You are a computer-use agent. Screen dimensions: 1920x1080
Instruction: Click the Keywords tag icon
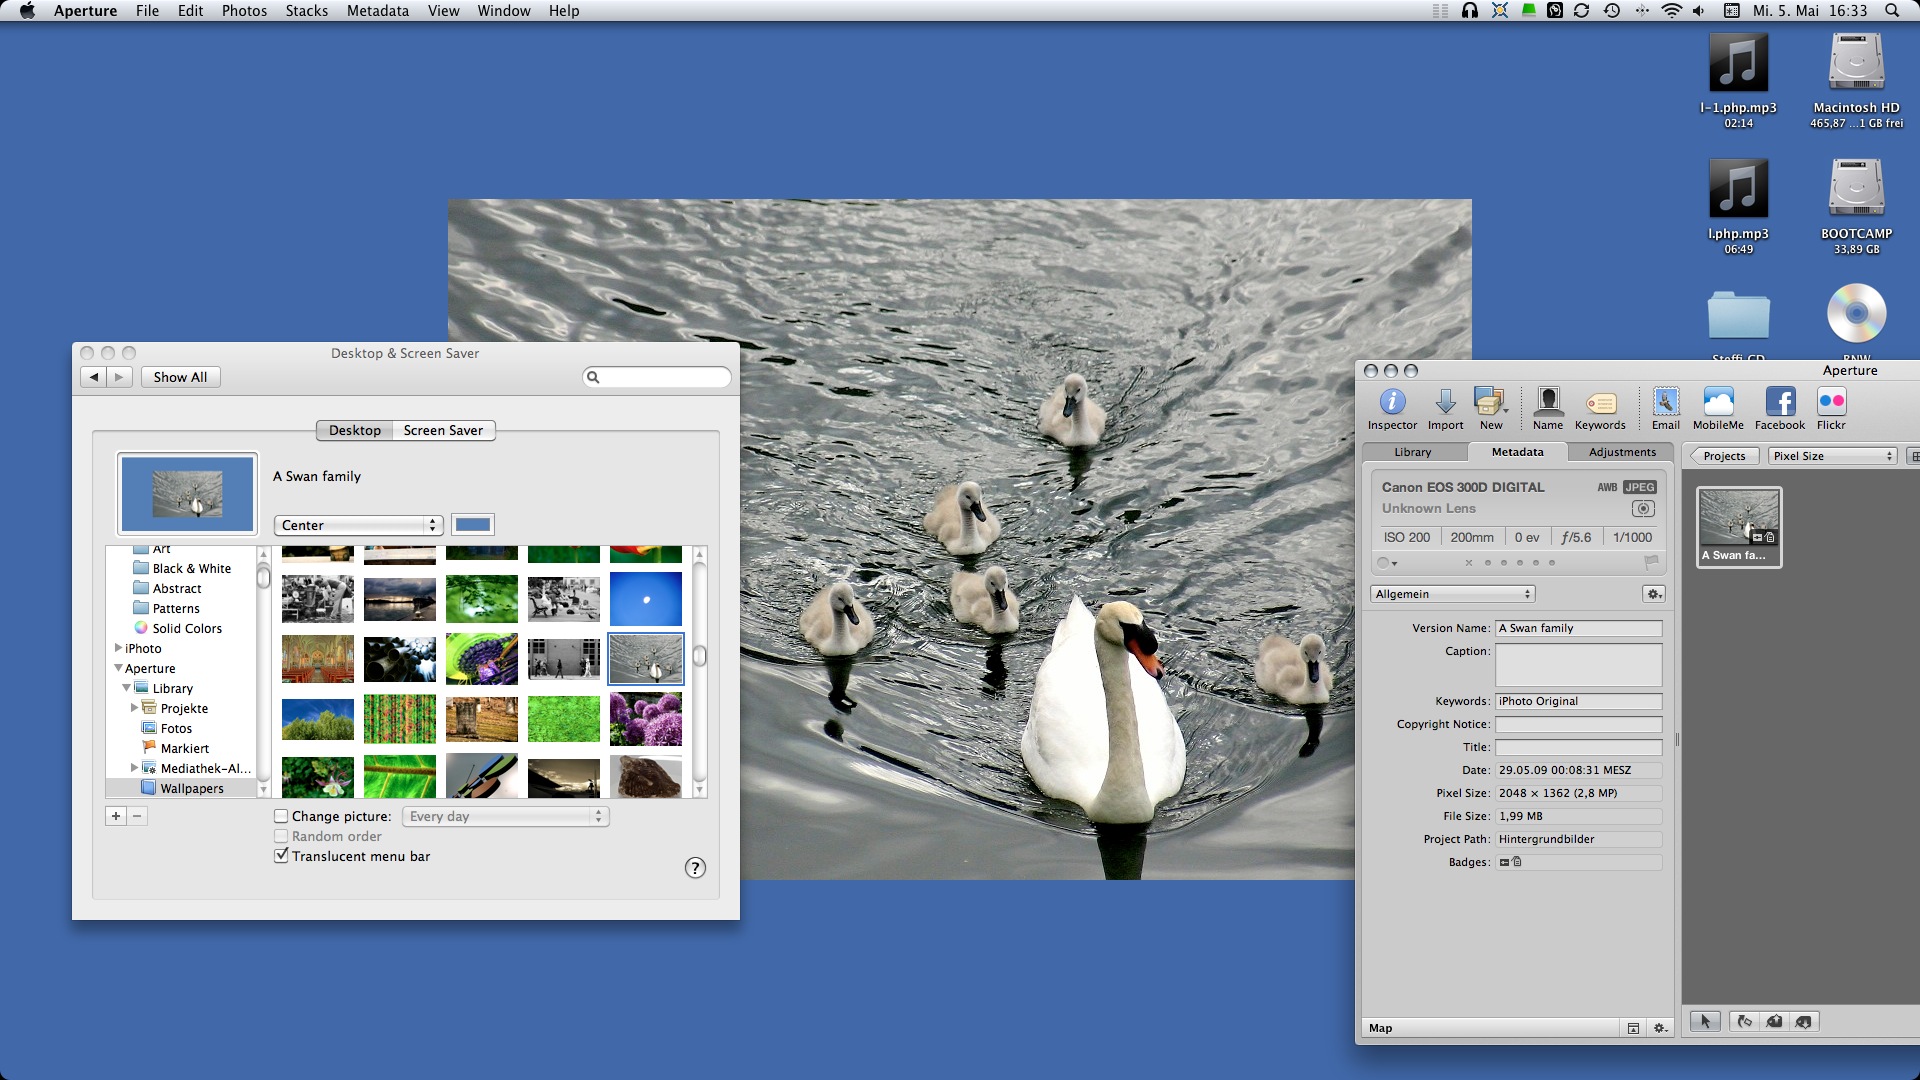click(1600, 402)
